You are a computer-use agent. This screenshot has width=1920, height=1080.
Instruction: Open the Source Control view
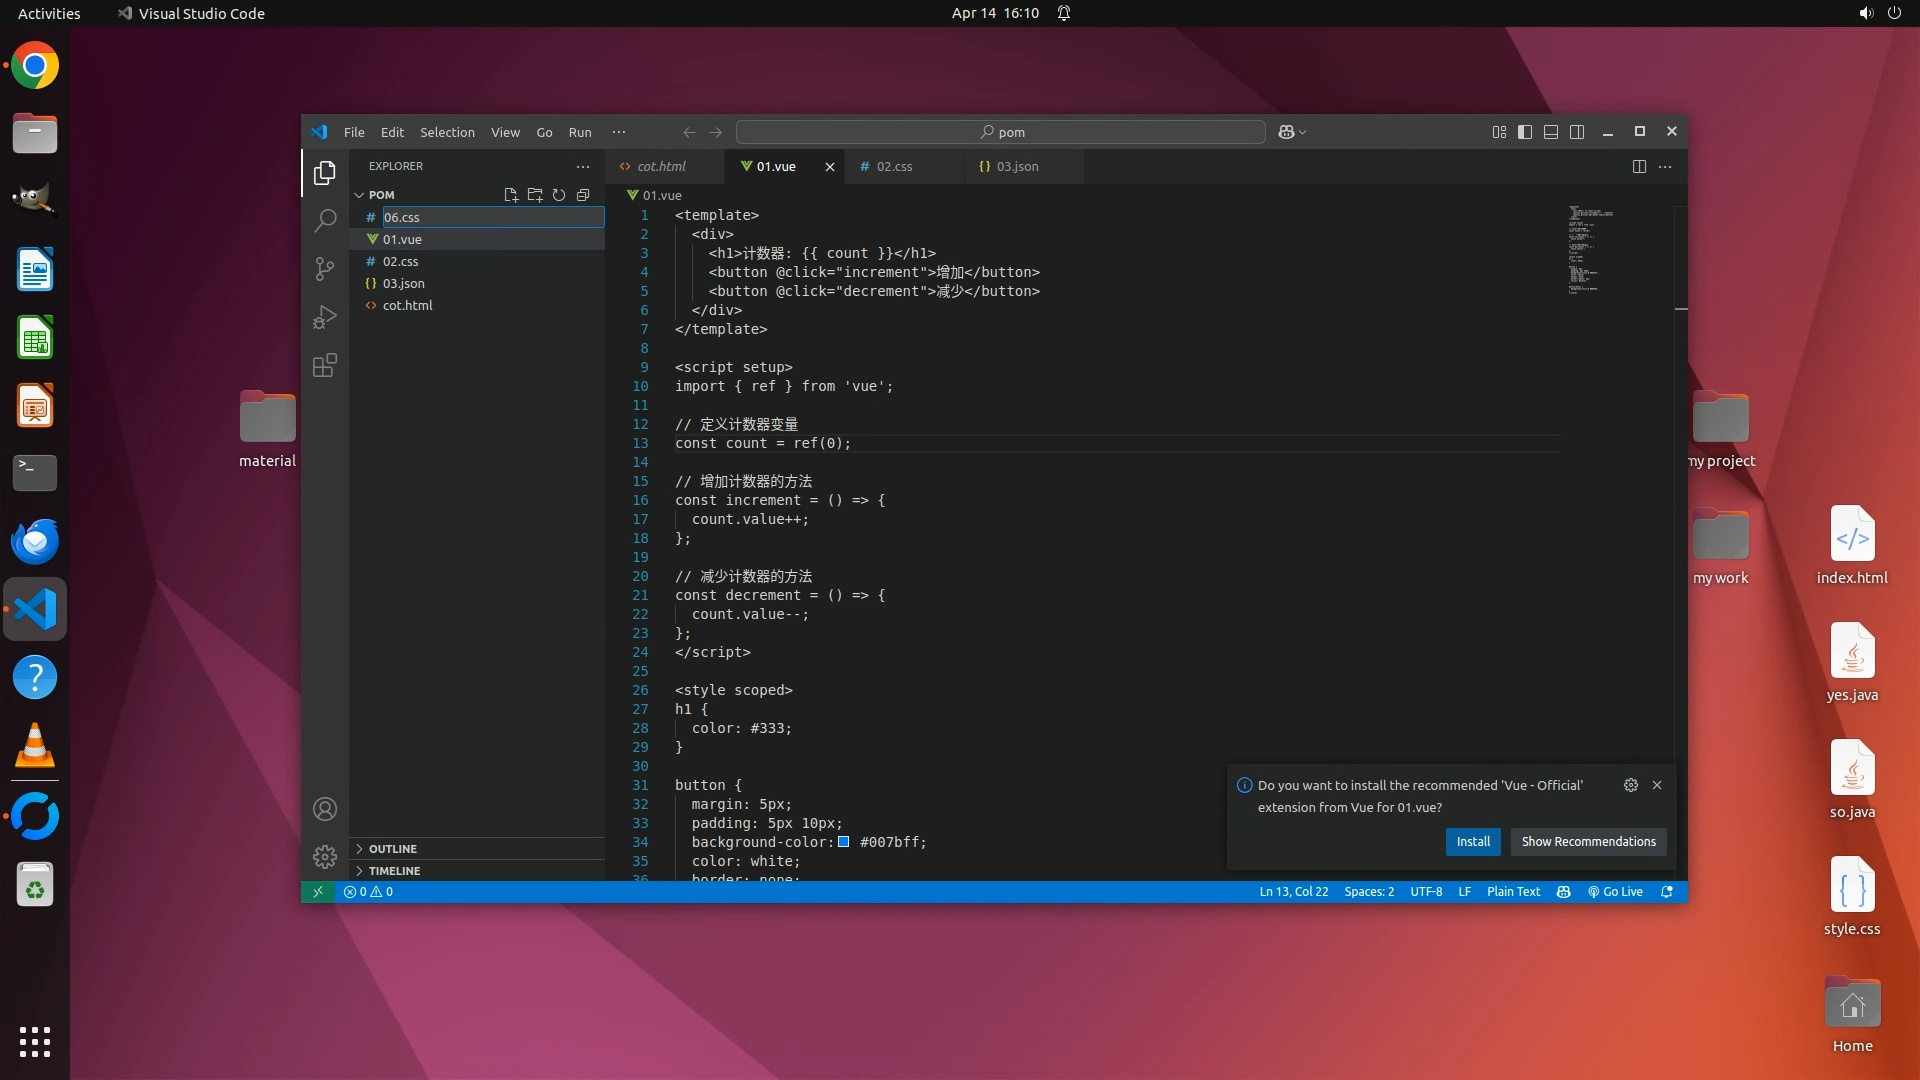(x=324, y=269)
